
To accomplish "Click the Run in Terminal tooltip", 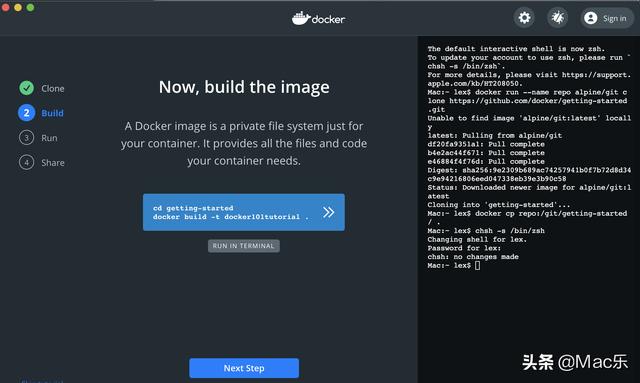I will pyautogui.click(x=244, y=246).
